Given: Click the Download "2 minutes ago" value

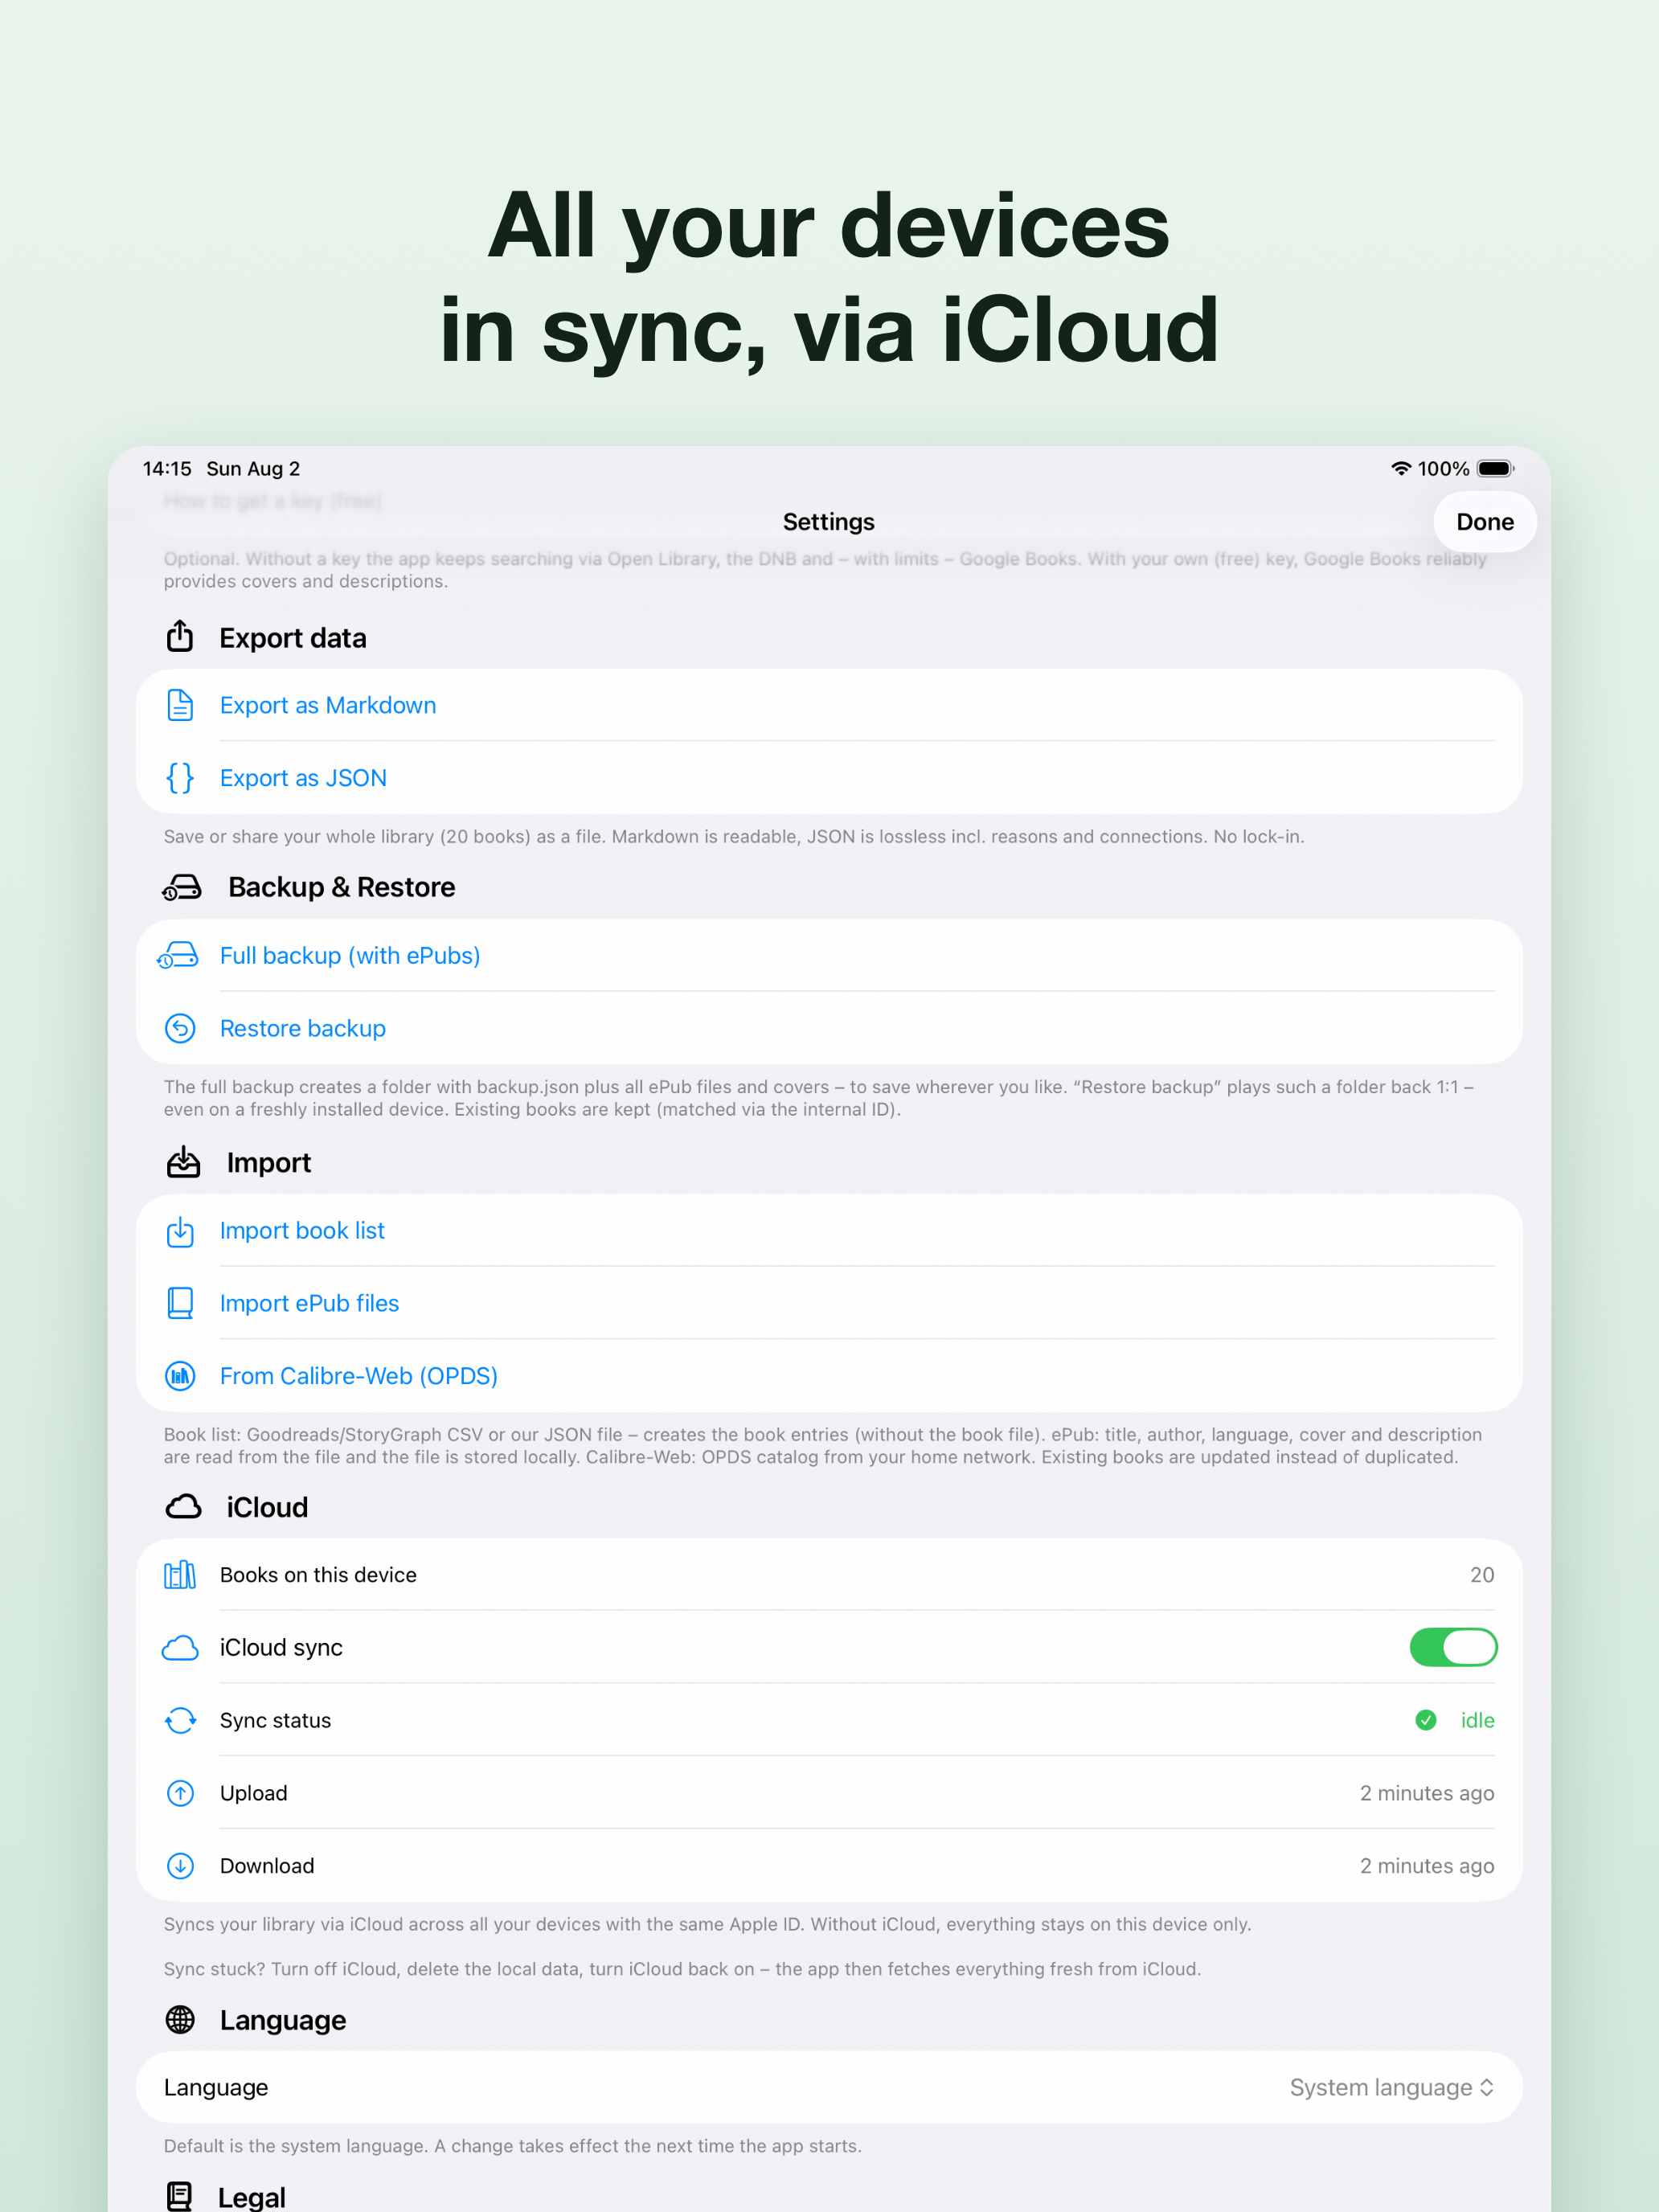Looking at the screenshot, I should 1427,1866.
